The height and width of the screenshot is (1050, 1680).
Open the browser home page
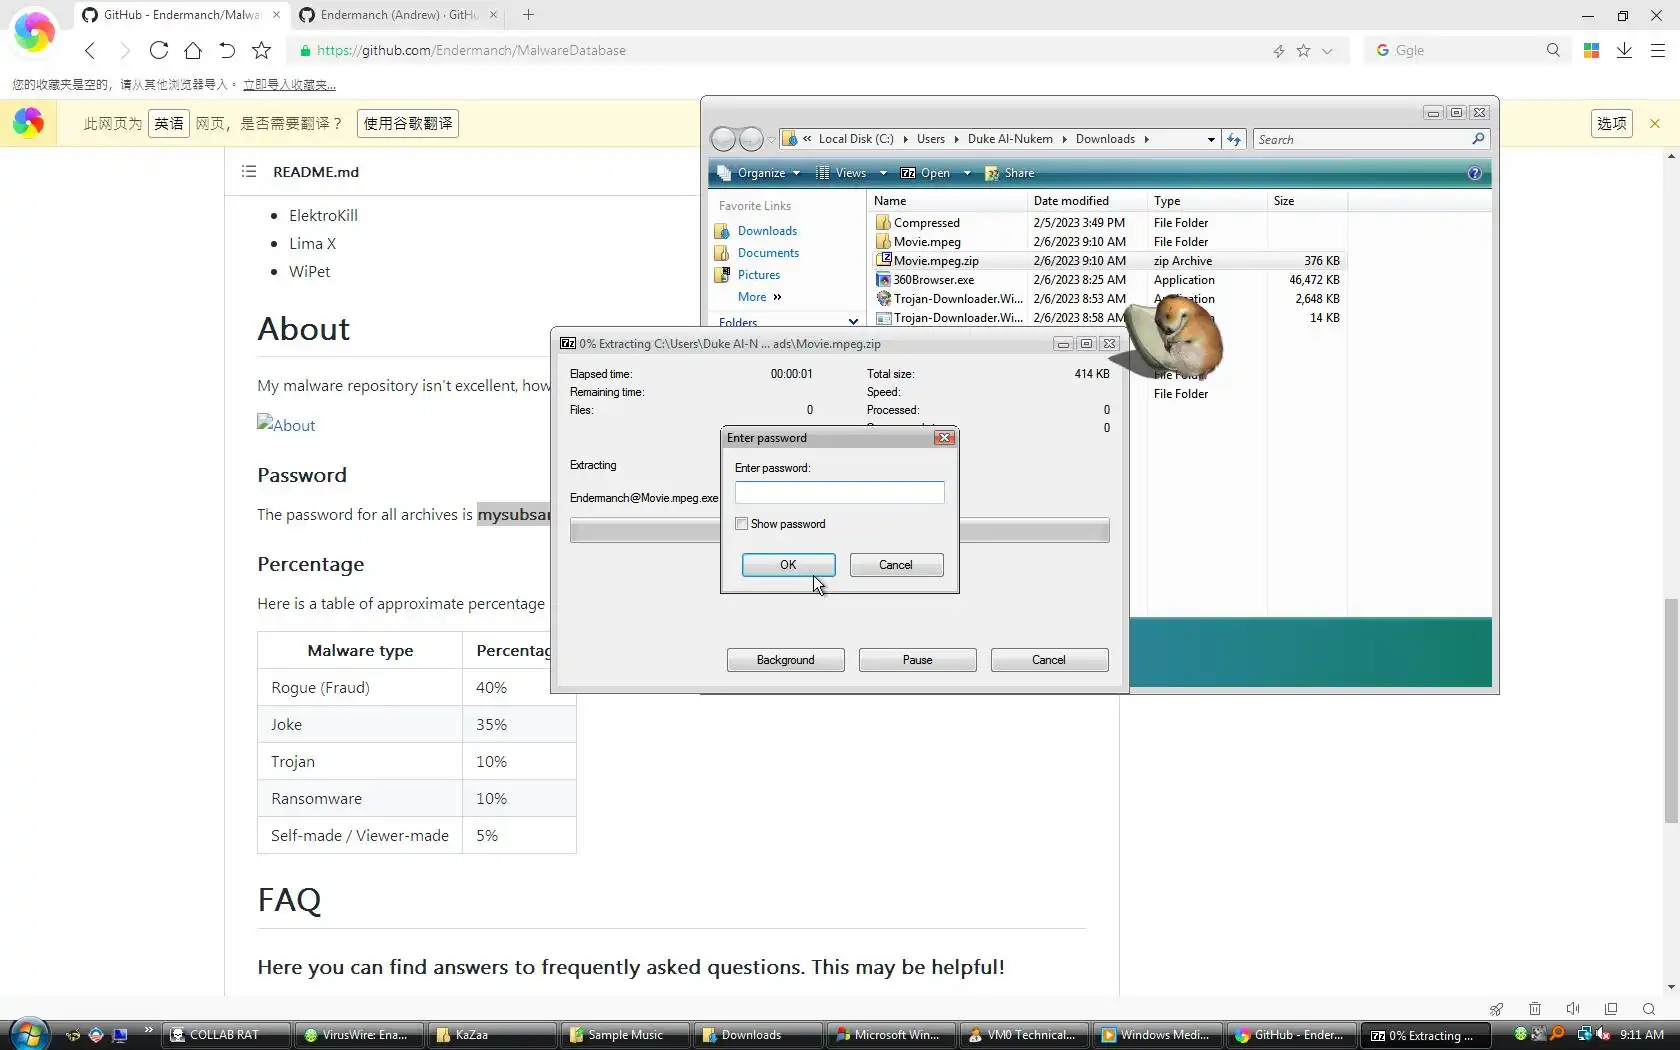pyautogui.click(x=193, y=50)
